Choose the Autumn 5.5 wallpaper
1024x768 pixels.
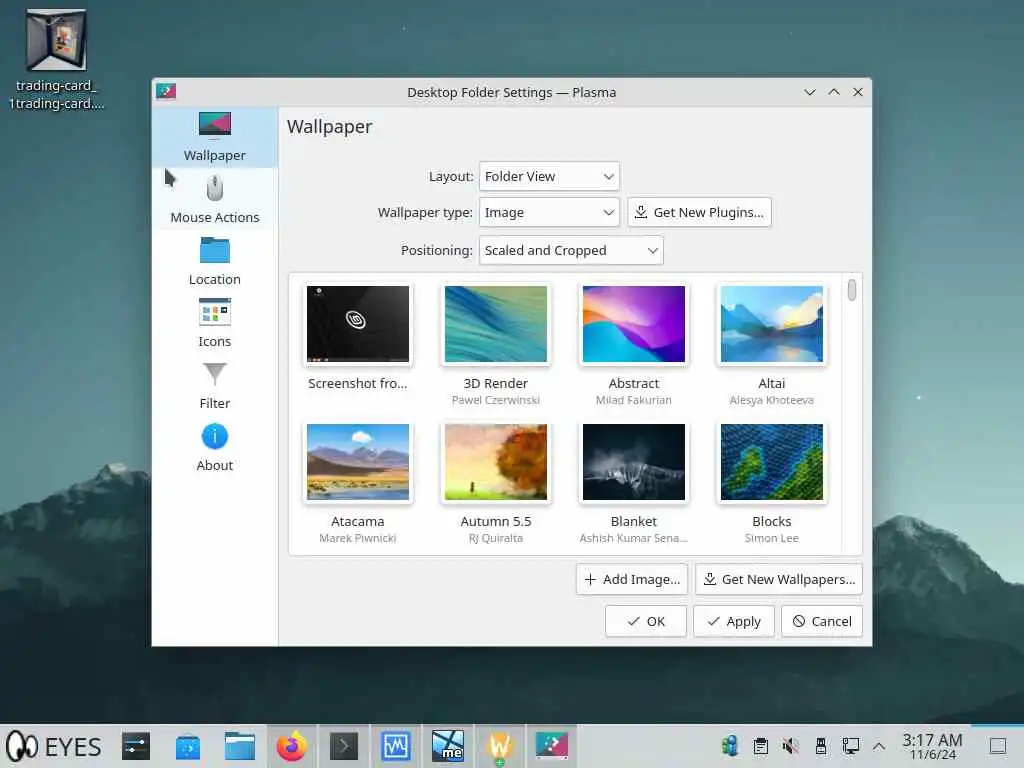pyautogui.click(x=496, y=462)
